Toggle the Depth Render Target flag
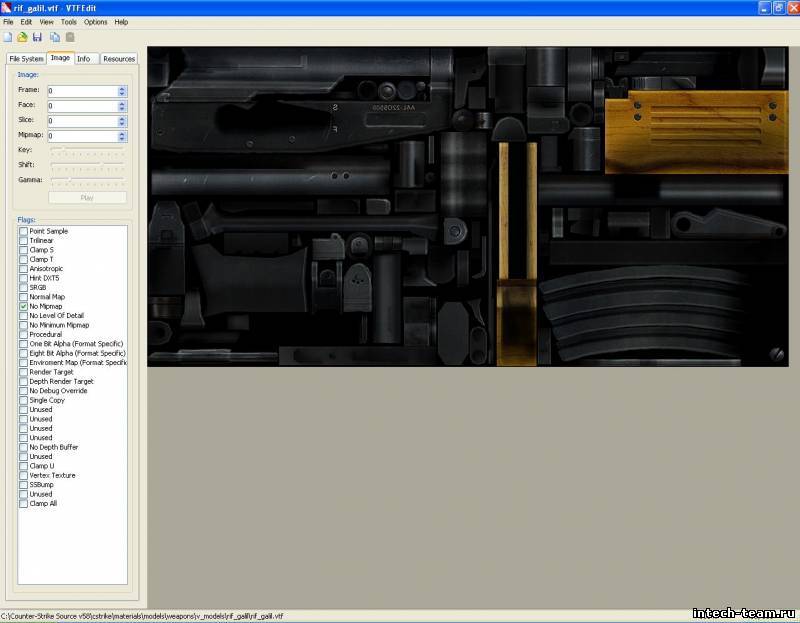 point(23,382)
